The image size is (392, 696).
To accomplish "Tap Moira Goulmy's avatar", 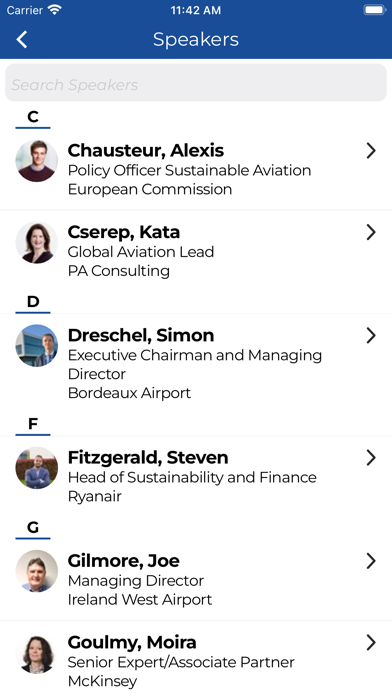I will coord(36,652).
